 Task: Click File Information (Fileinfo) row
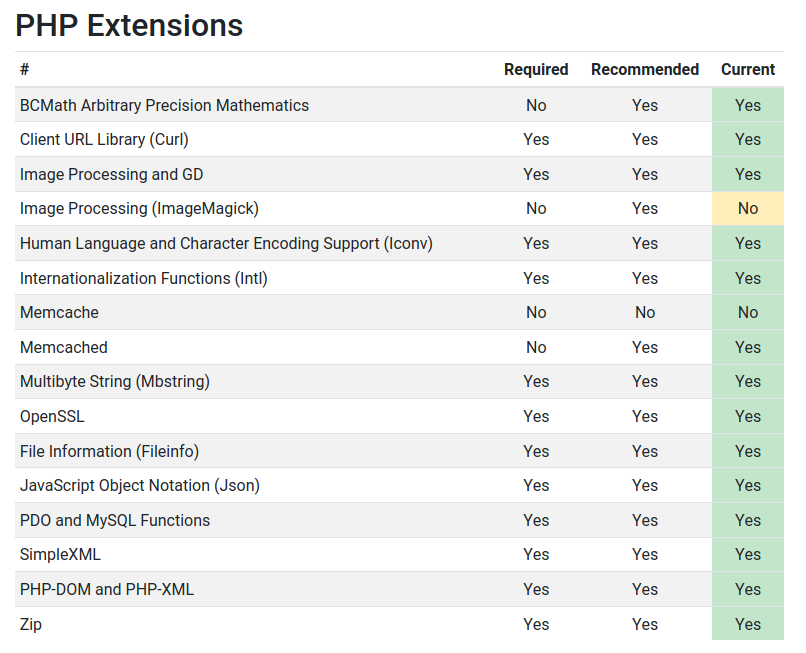pos(109,451)
